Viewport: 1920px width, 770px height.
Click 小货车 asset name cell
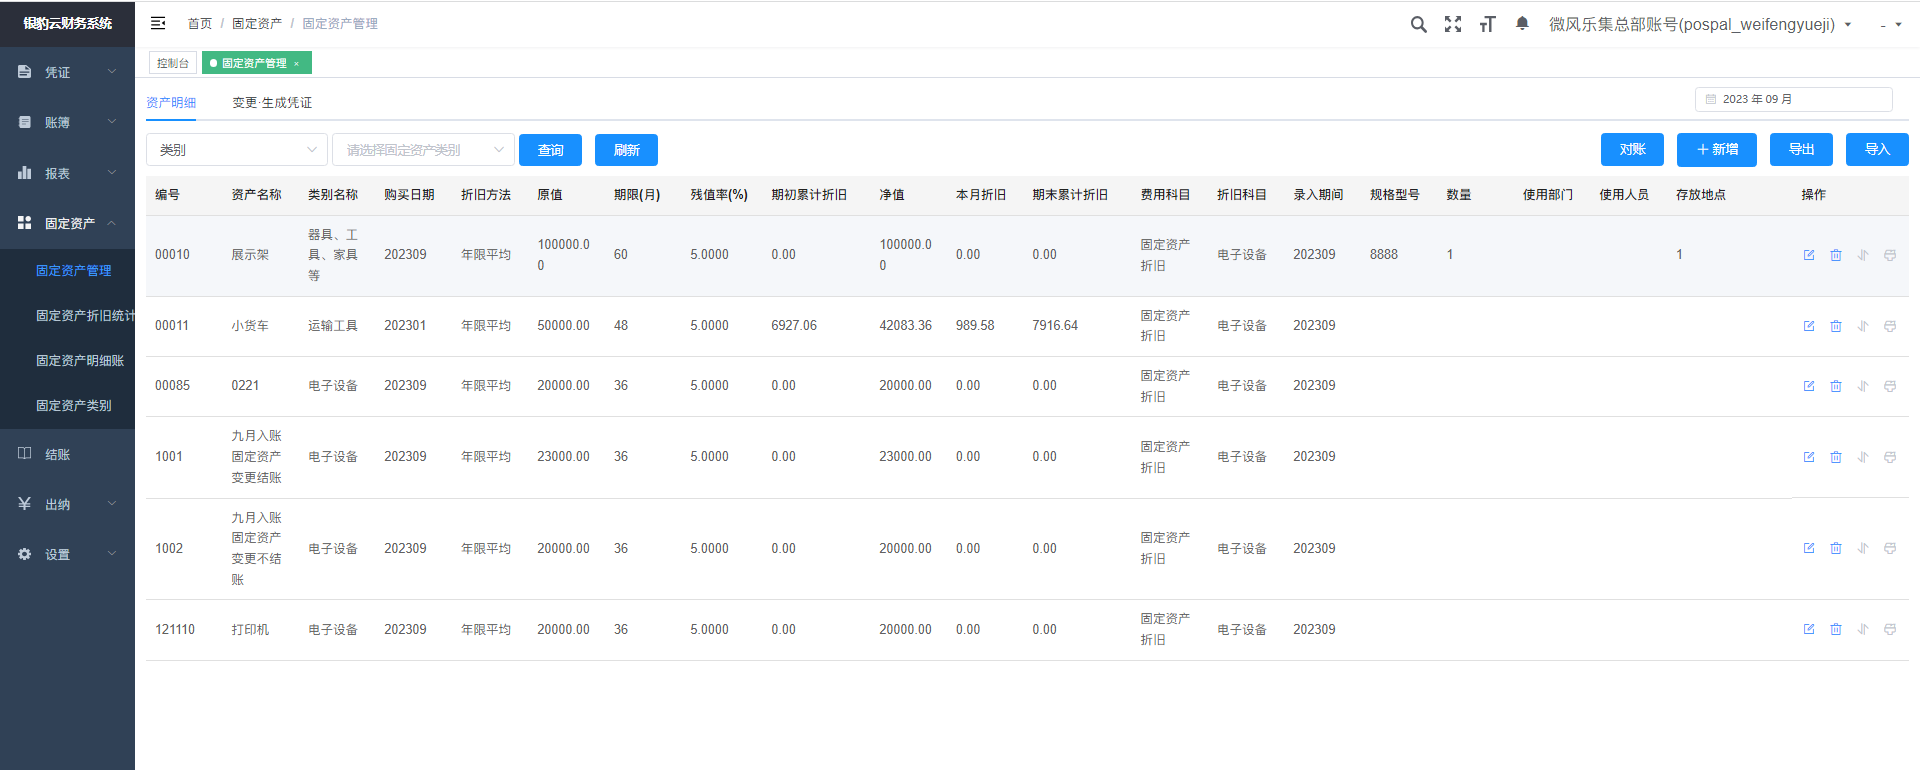(250, 326)
